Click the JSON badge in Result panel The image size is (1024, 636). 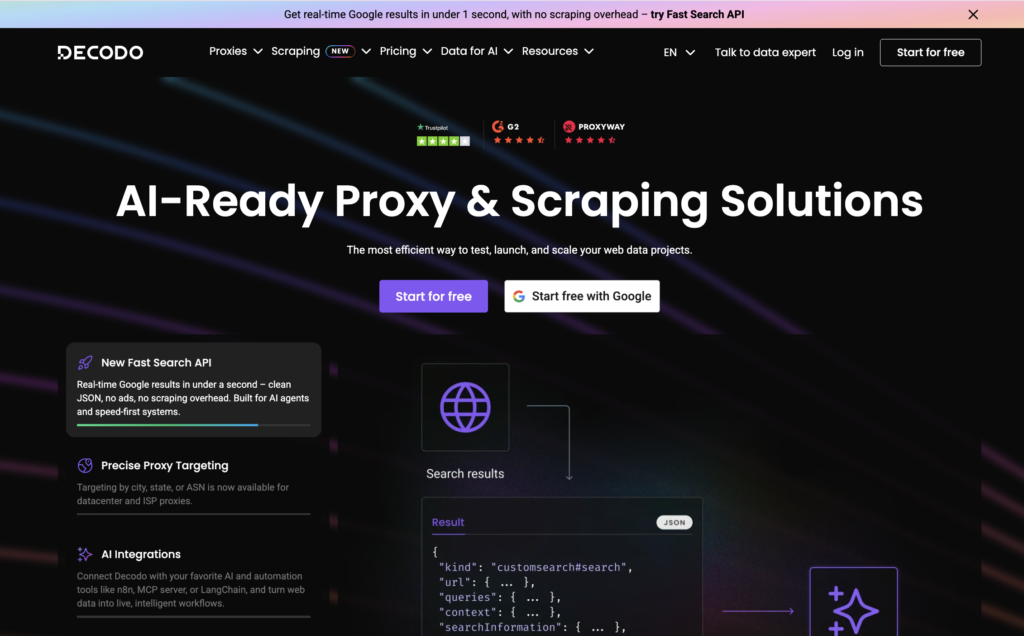point(674,522)
